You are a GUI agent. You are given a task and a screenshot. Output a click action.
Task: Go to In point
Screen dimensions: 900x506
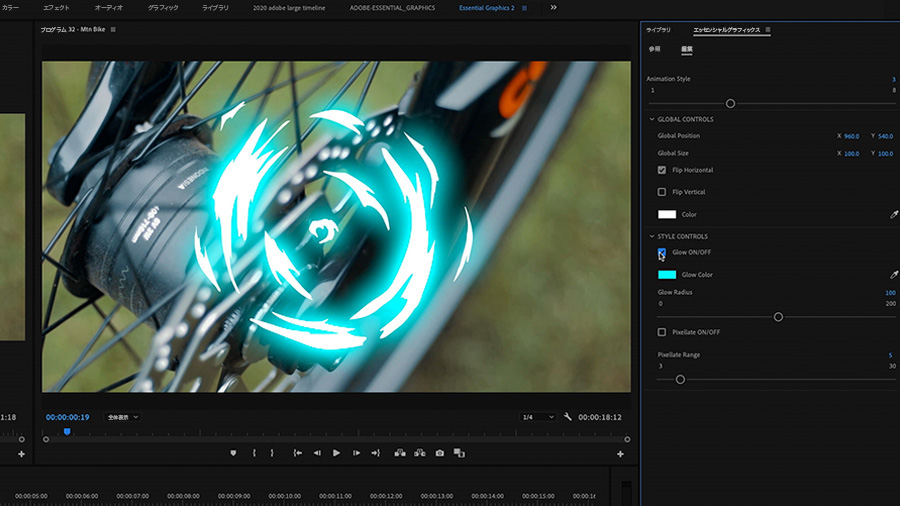click(297, 453)
